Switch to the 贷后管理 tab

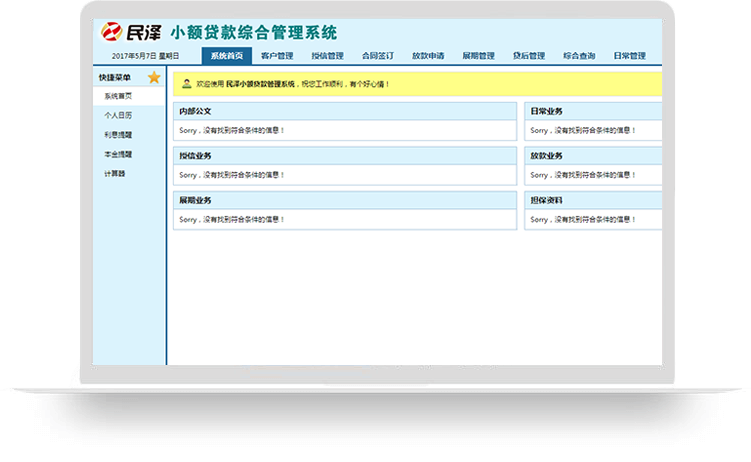(529, 56)
